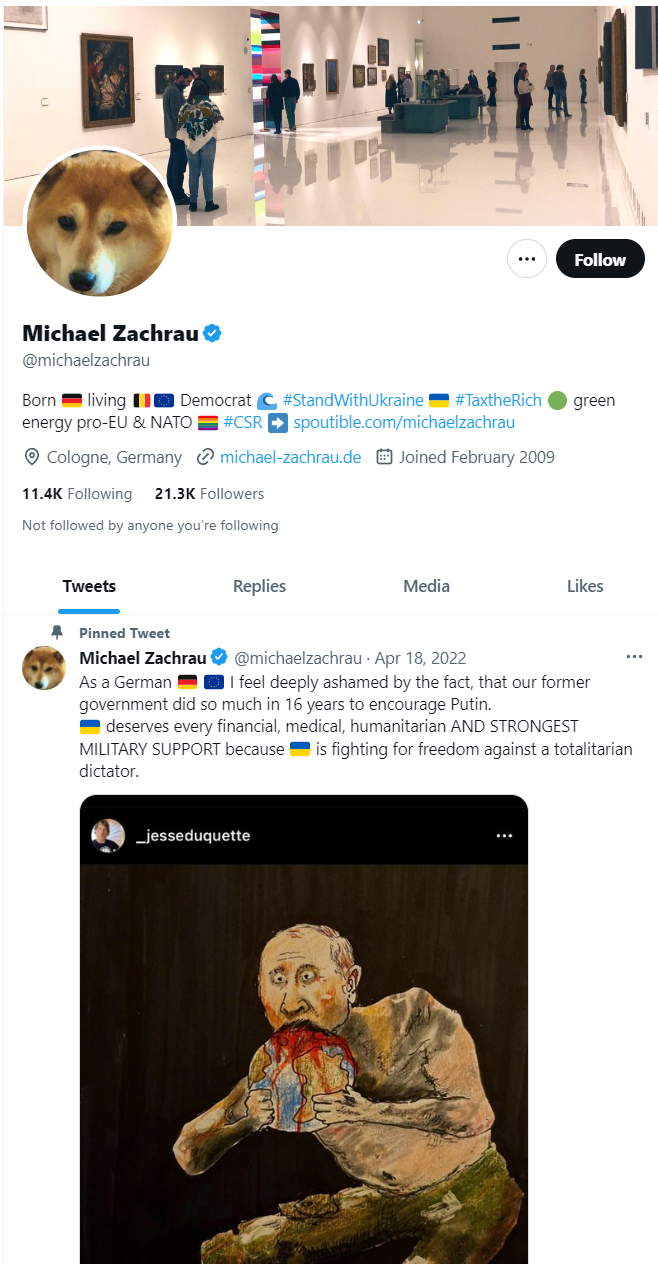Switch to the Replies tab
This screenshot has width=658, height=1264.
[x=259, y=586]
